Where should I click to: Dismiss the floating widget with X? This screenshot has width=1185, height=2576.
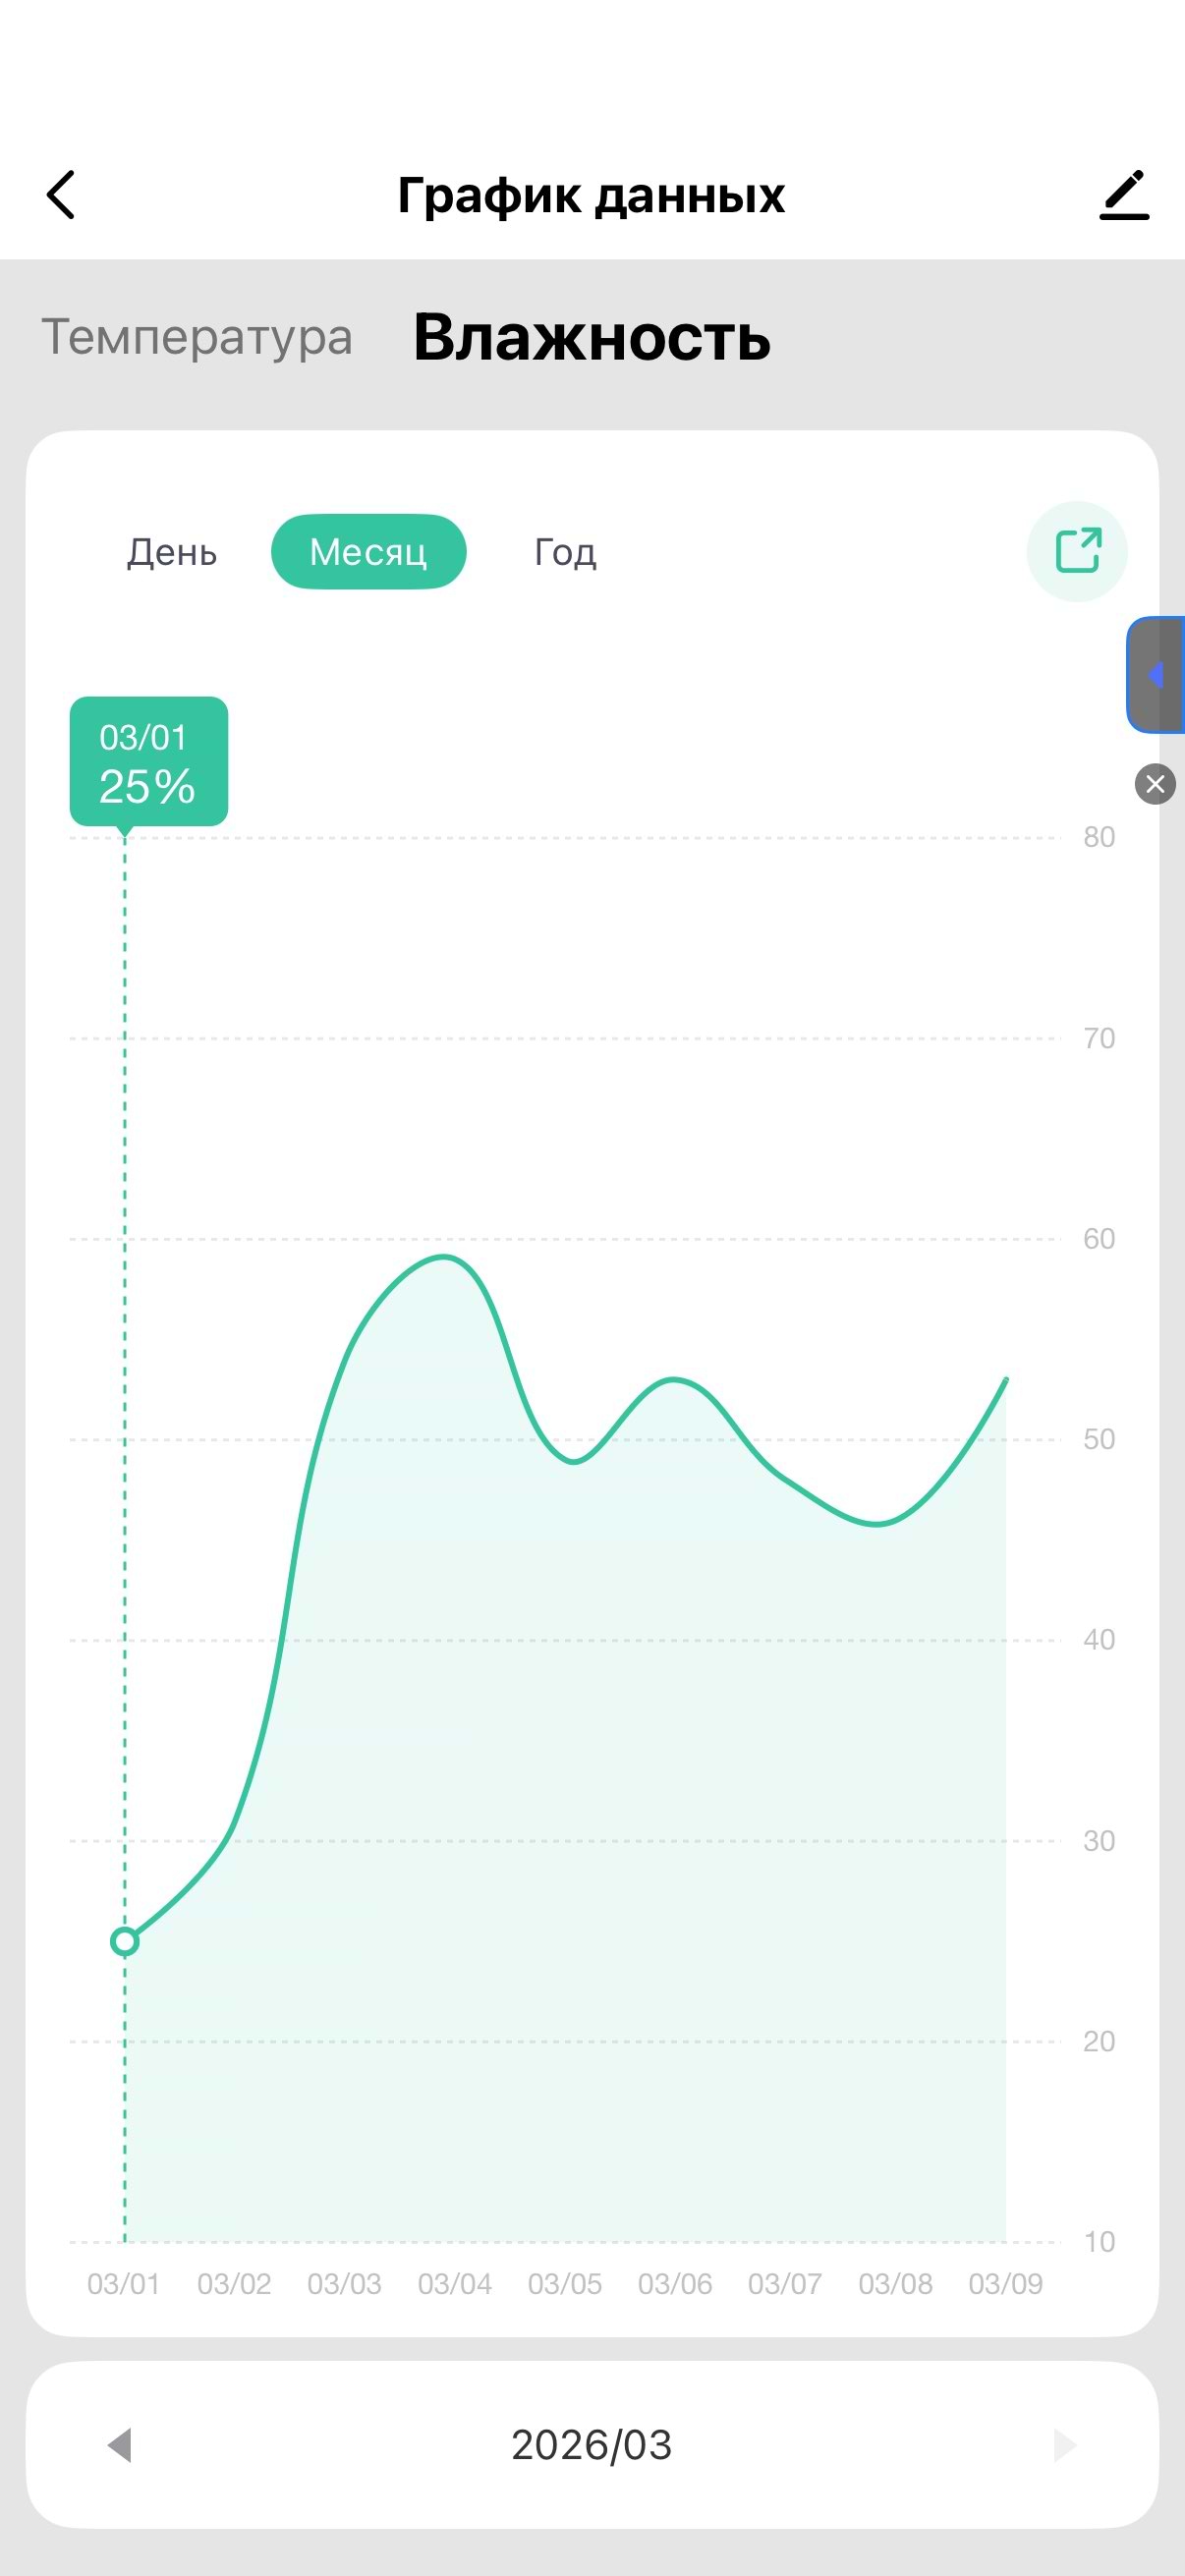(1155, 784)
